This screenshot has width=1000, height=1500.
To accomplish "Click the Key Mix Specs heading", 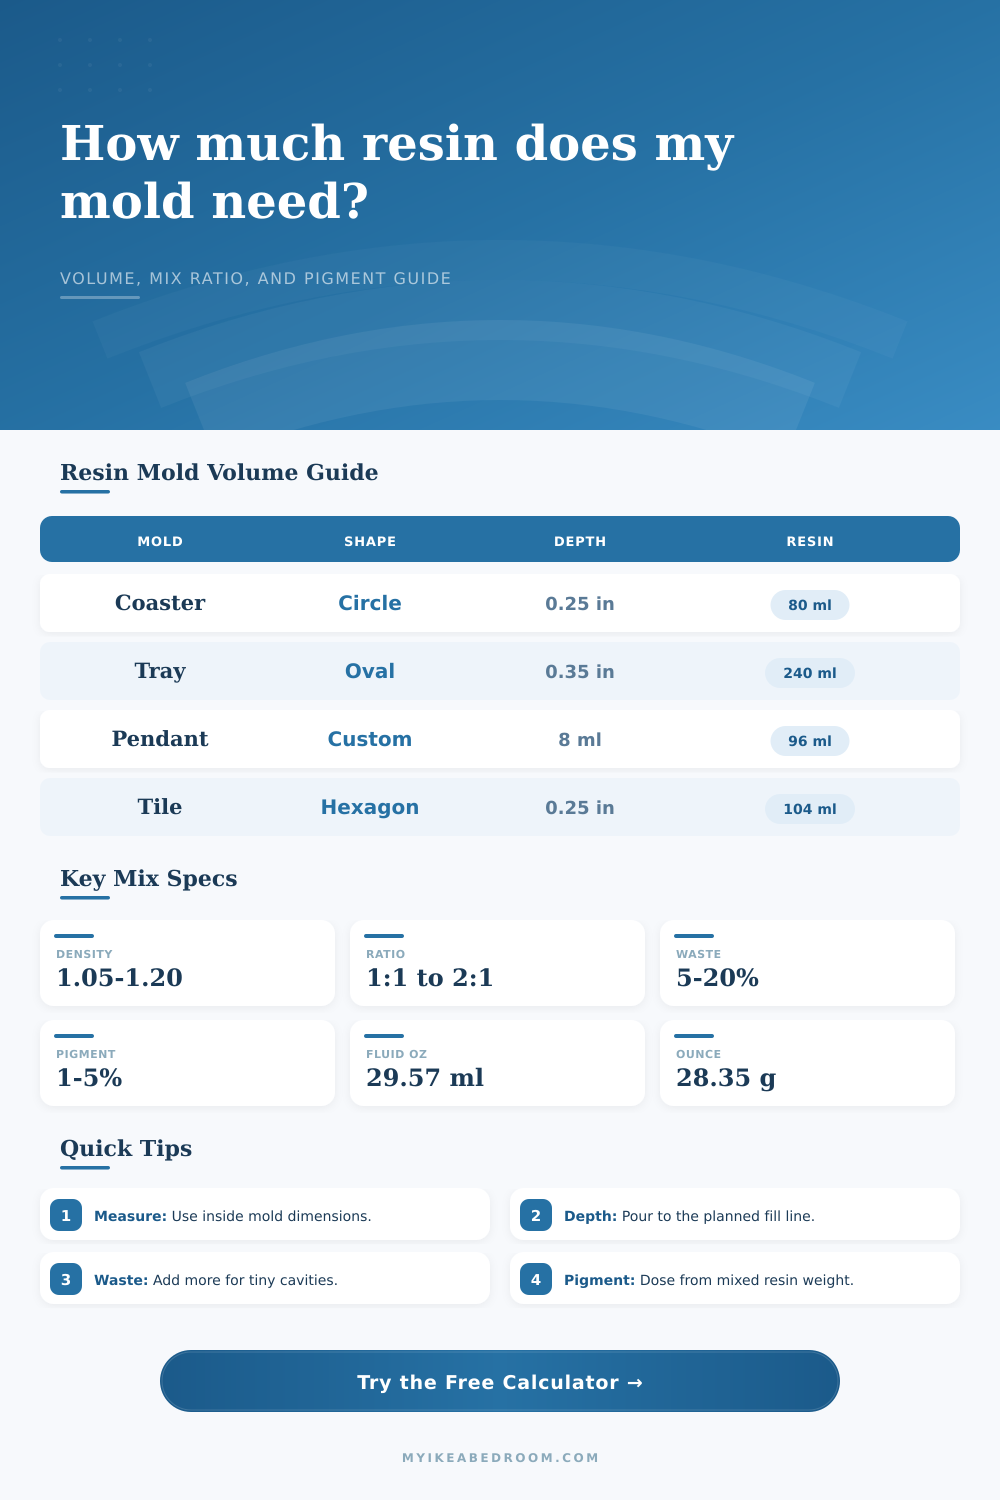I will pyautogui.click(x=149, y=878).
